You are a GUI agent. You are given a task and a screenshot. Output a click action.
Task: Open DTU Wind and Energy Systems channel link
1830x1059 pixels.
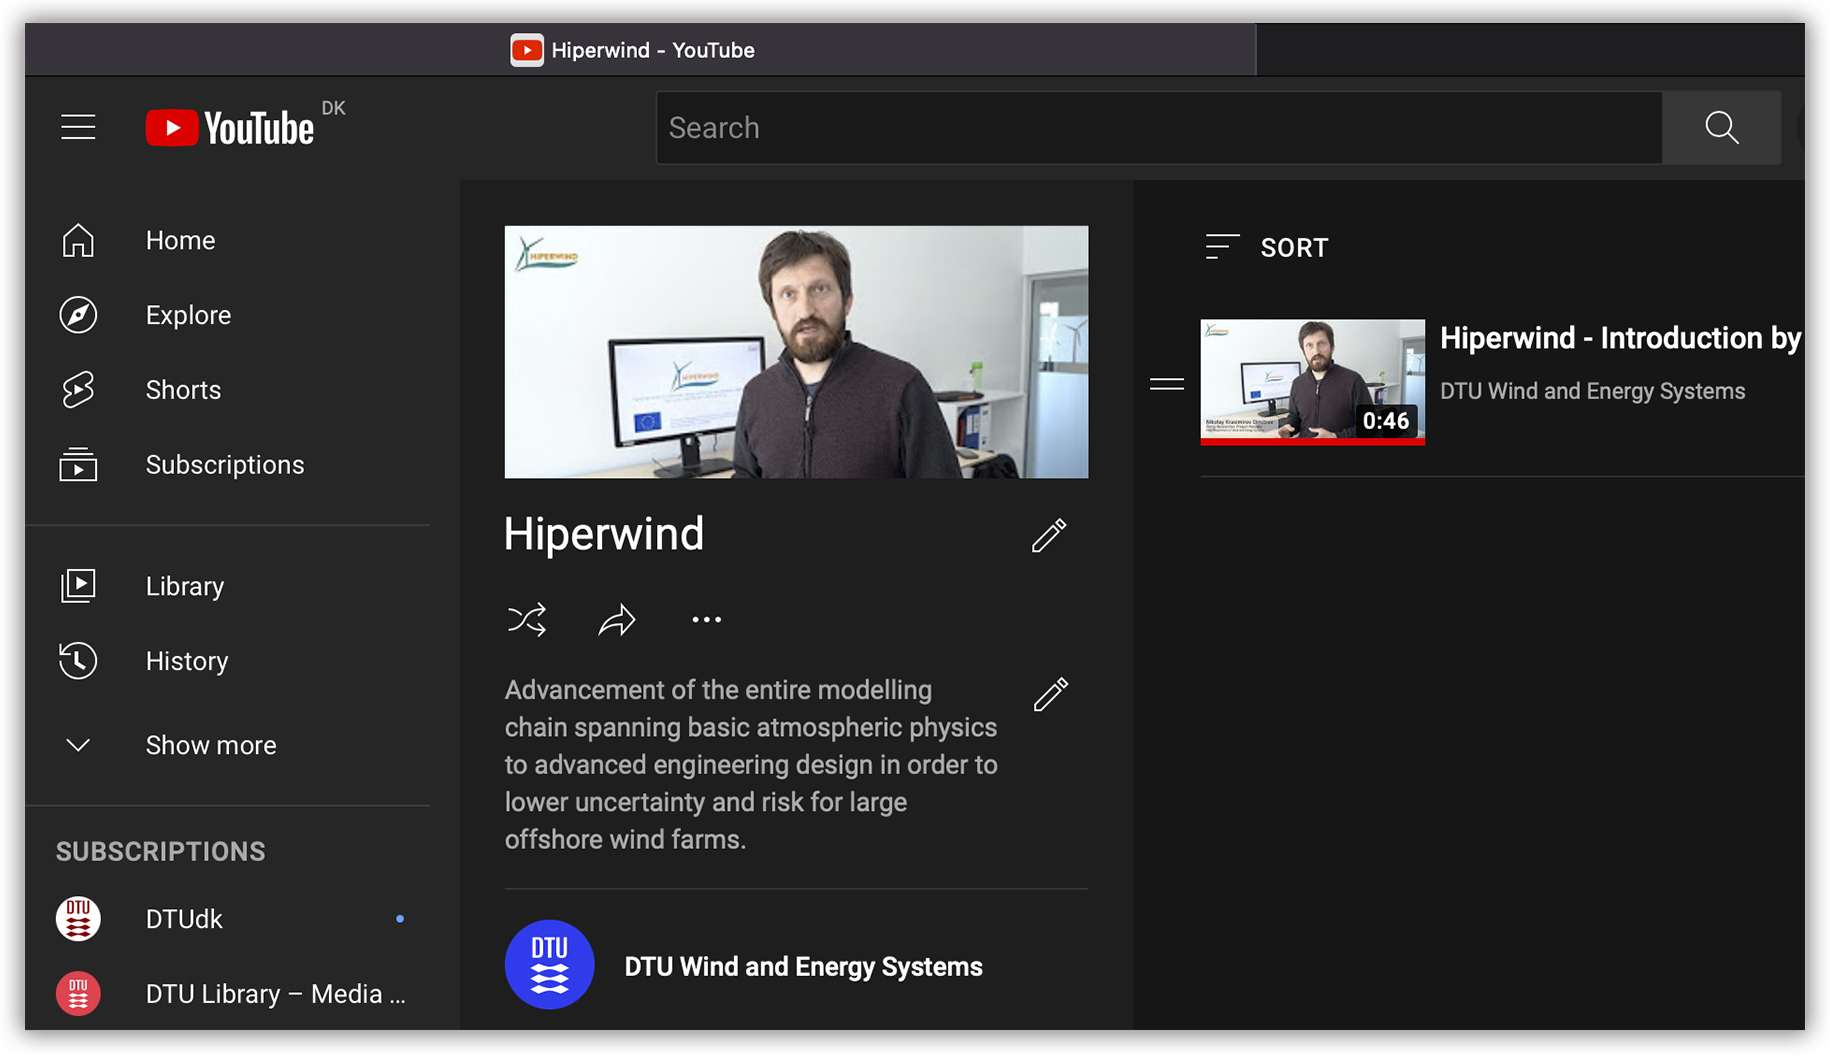point(803,967)
